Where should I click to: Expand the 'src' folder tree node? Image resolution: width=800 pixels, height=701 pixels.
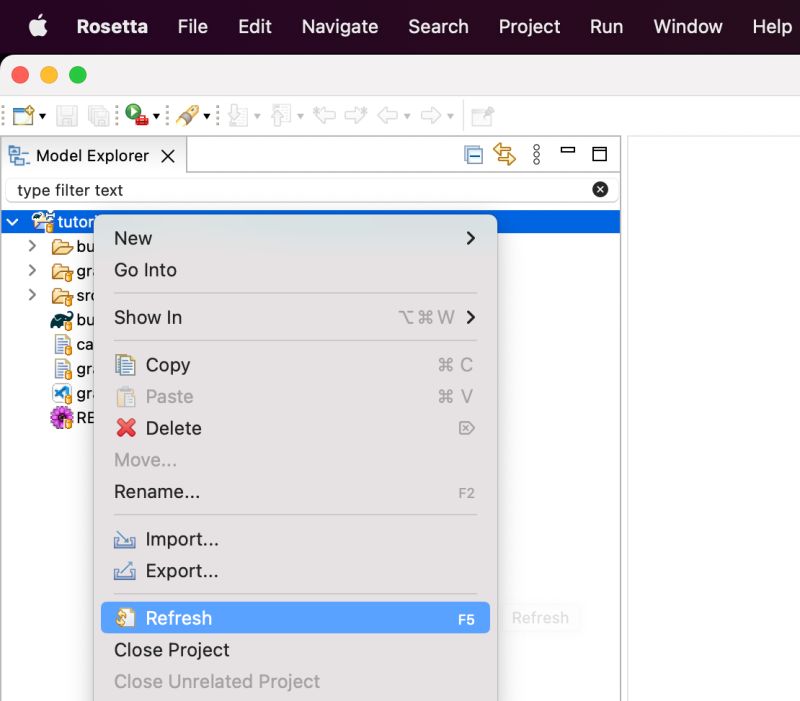pos(32,294)
